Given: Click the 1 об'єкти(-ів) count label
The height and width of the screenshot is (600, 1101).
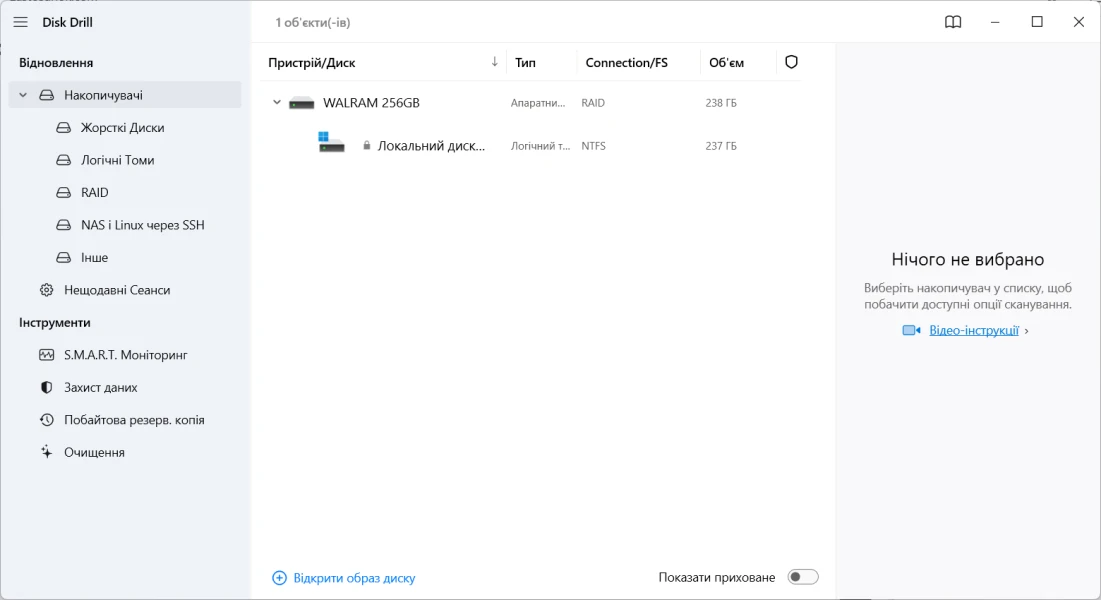Looking at the screenshot, I should click(312, 22).
